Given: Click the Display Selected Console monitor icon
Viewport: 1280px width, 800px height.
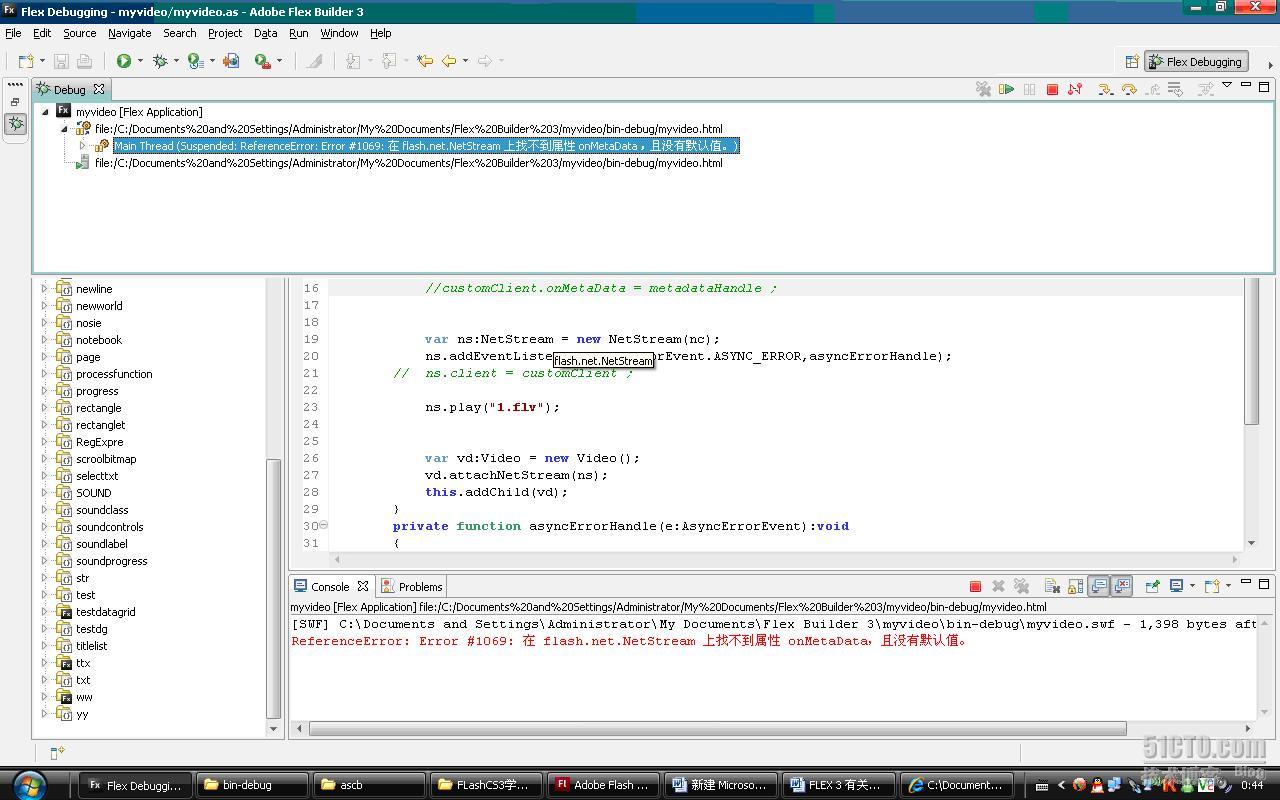Looking at the screenshot, I should 1177,586.
